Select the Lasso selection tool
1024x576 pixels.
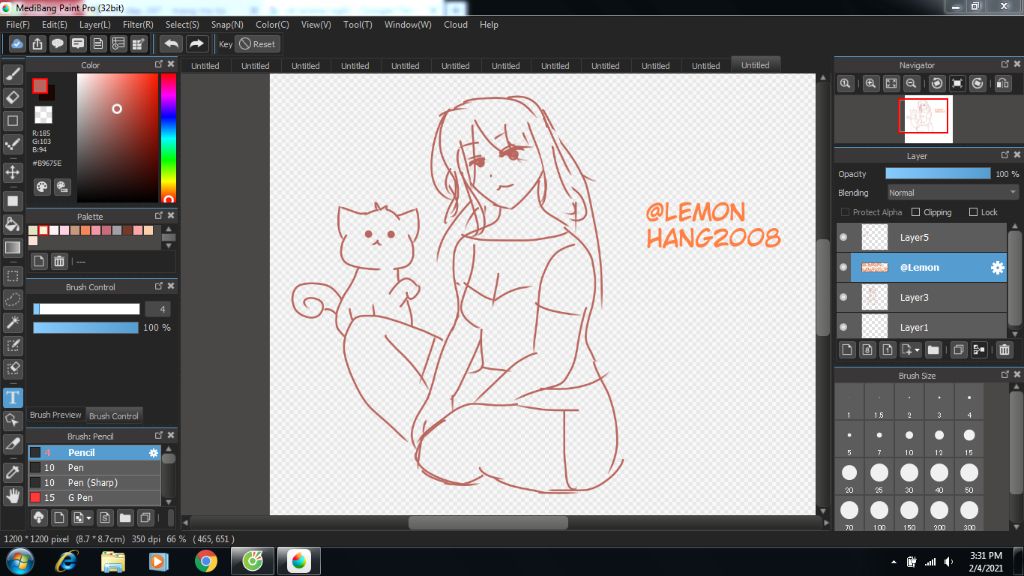click(x=12, y=299)
